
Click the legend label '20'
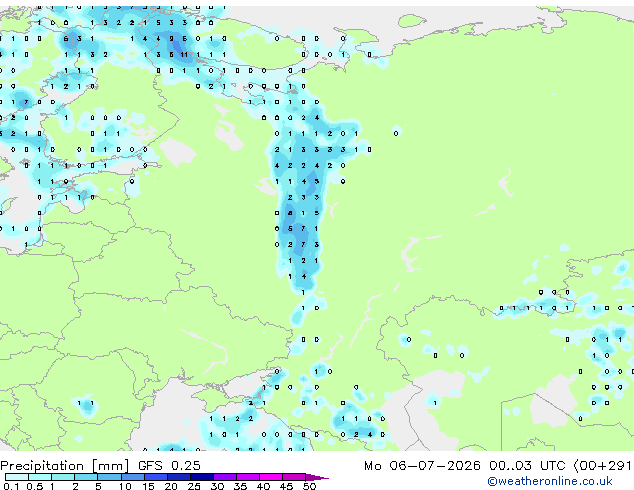pos(171,486)
